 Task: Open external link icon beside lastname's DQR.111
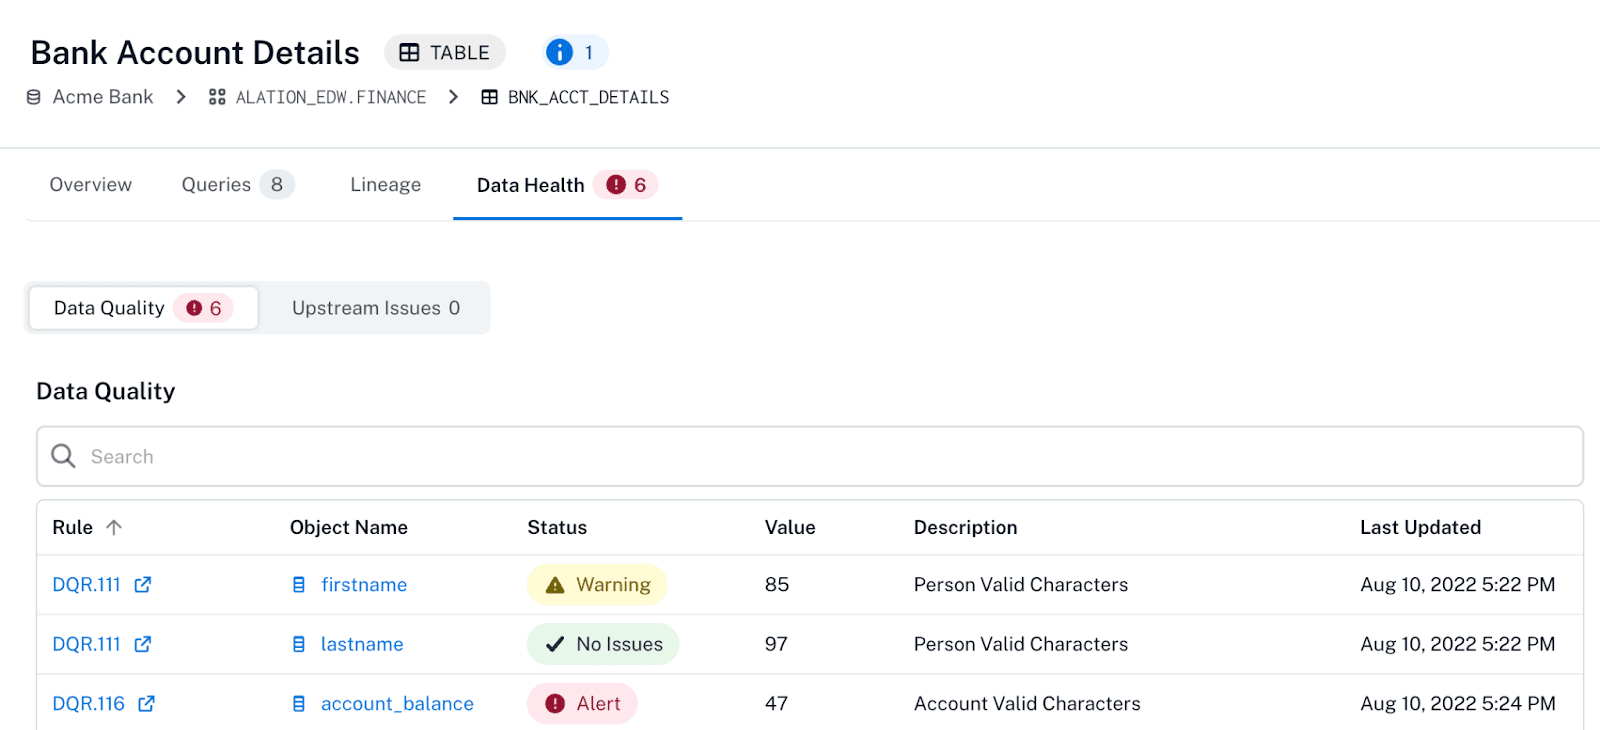[143, 644]
